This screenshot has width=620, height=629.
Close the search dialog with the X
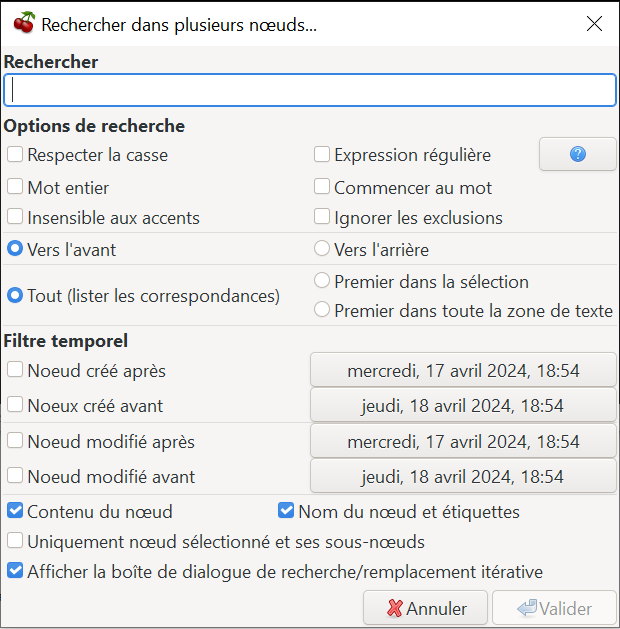coord(594,24)
